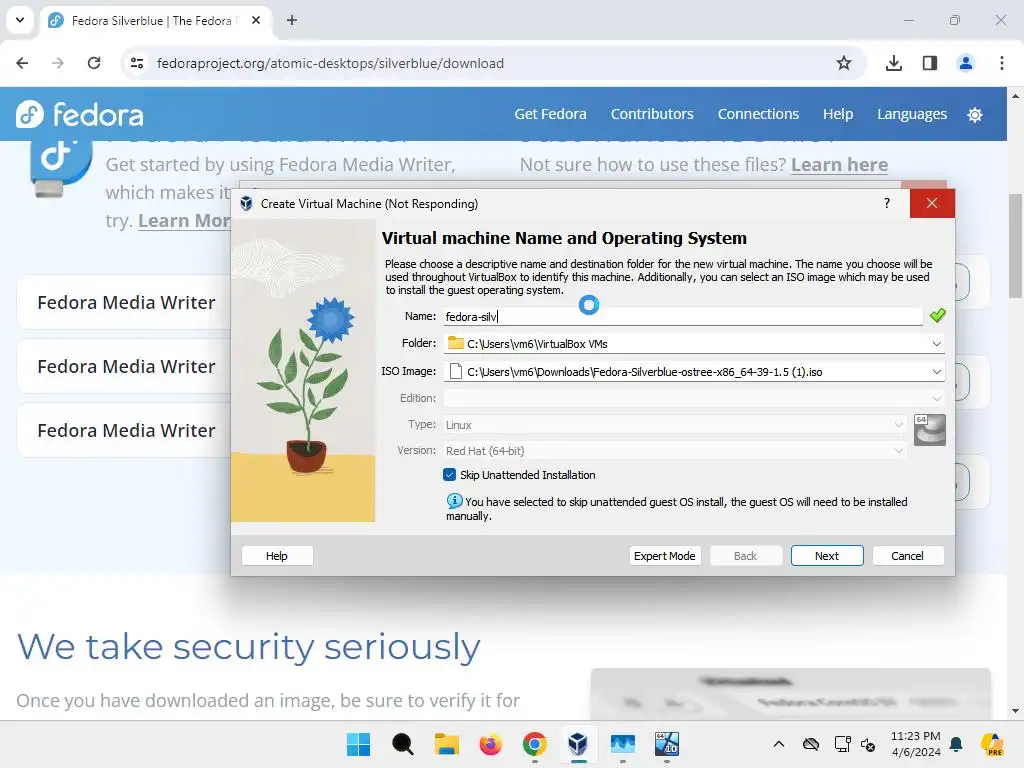Click the file icon in ISO Image field
Screen dimensions: 1024x768
[456, 372]
